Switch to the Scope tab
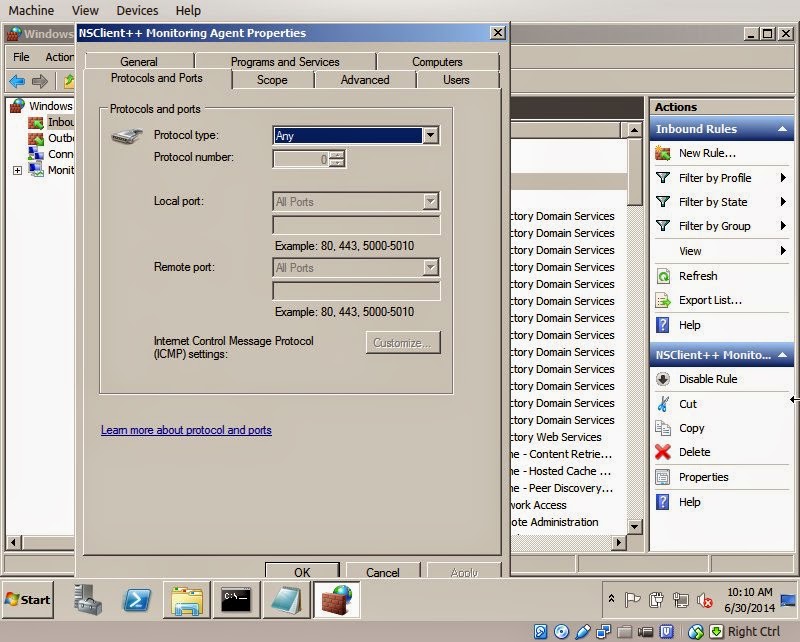 click(272, 80)
